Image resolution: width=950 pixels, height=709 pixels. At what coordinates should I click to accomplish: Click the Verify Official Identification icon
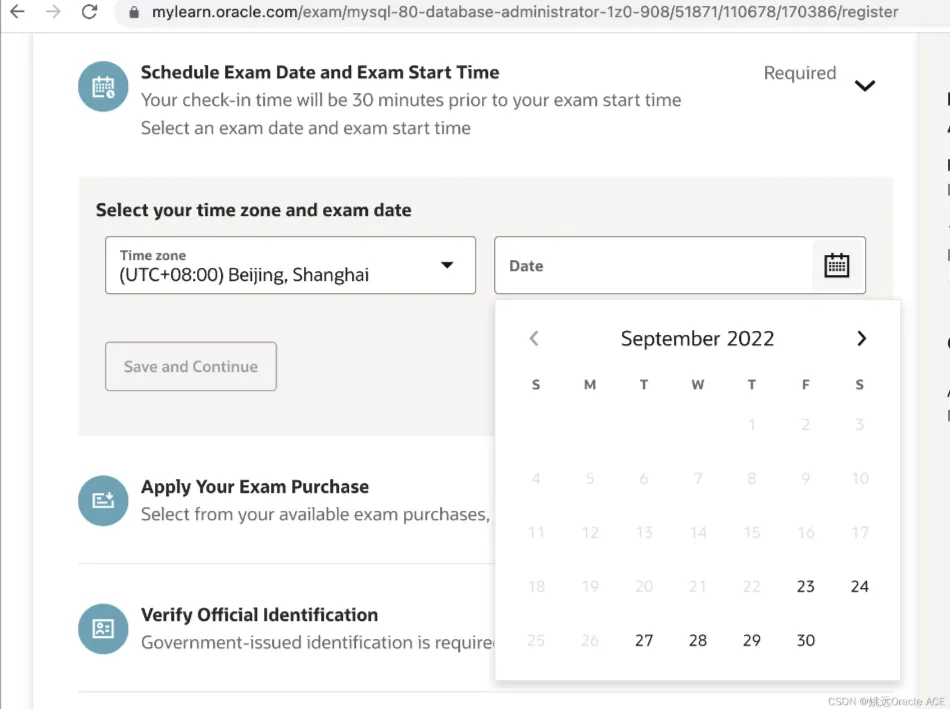click(x=103, y=628)
